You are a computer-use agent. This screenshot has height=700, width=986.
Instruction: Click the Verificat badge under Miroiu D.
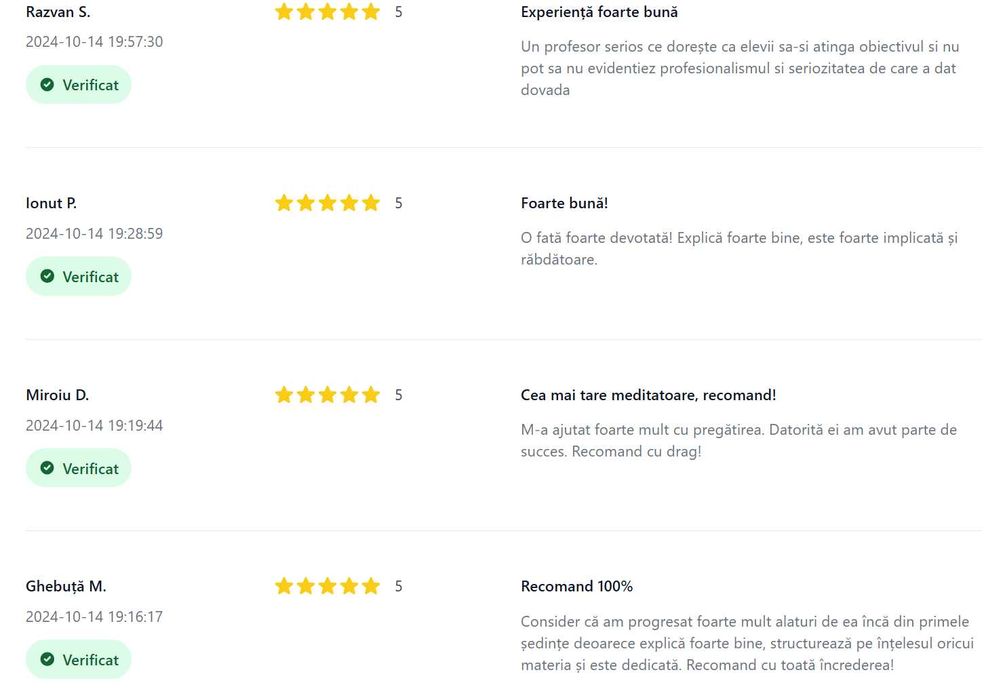click(x=78, y=468)
